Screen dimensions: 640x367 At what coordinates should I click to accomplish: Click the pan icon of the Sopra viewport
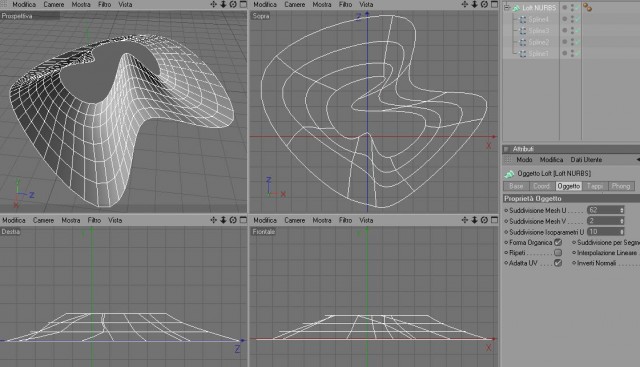[464, 4]
